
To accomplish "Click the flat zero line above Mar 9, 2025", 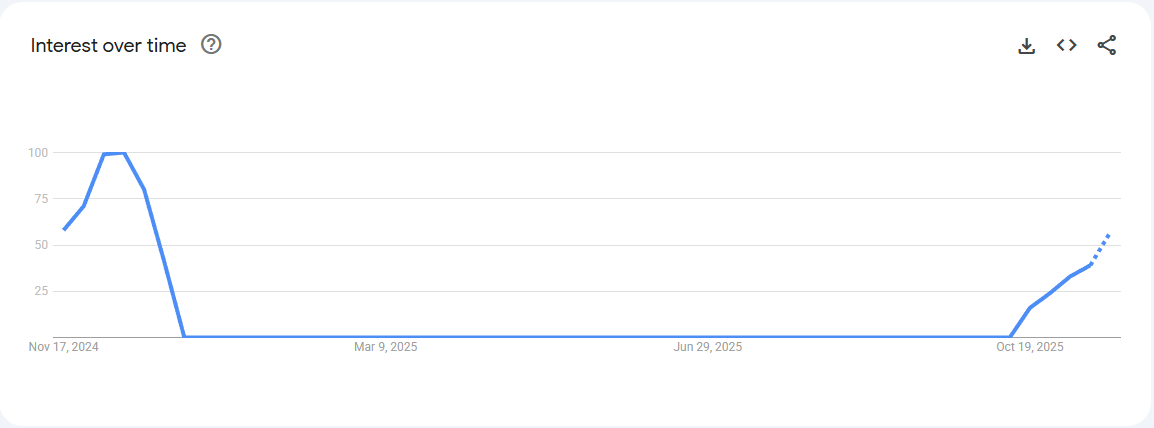I will pos(386,336).
